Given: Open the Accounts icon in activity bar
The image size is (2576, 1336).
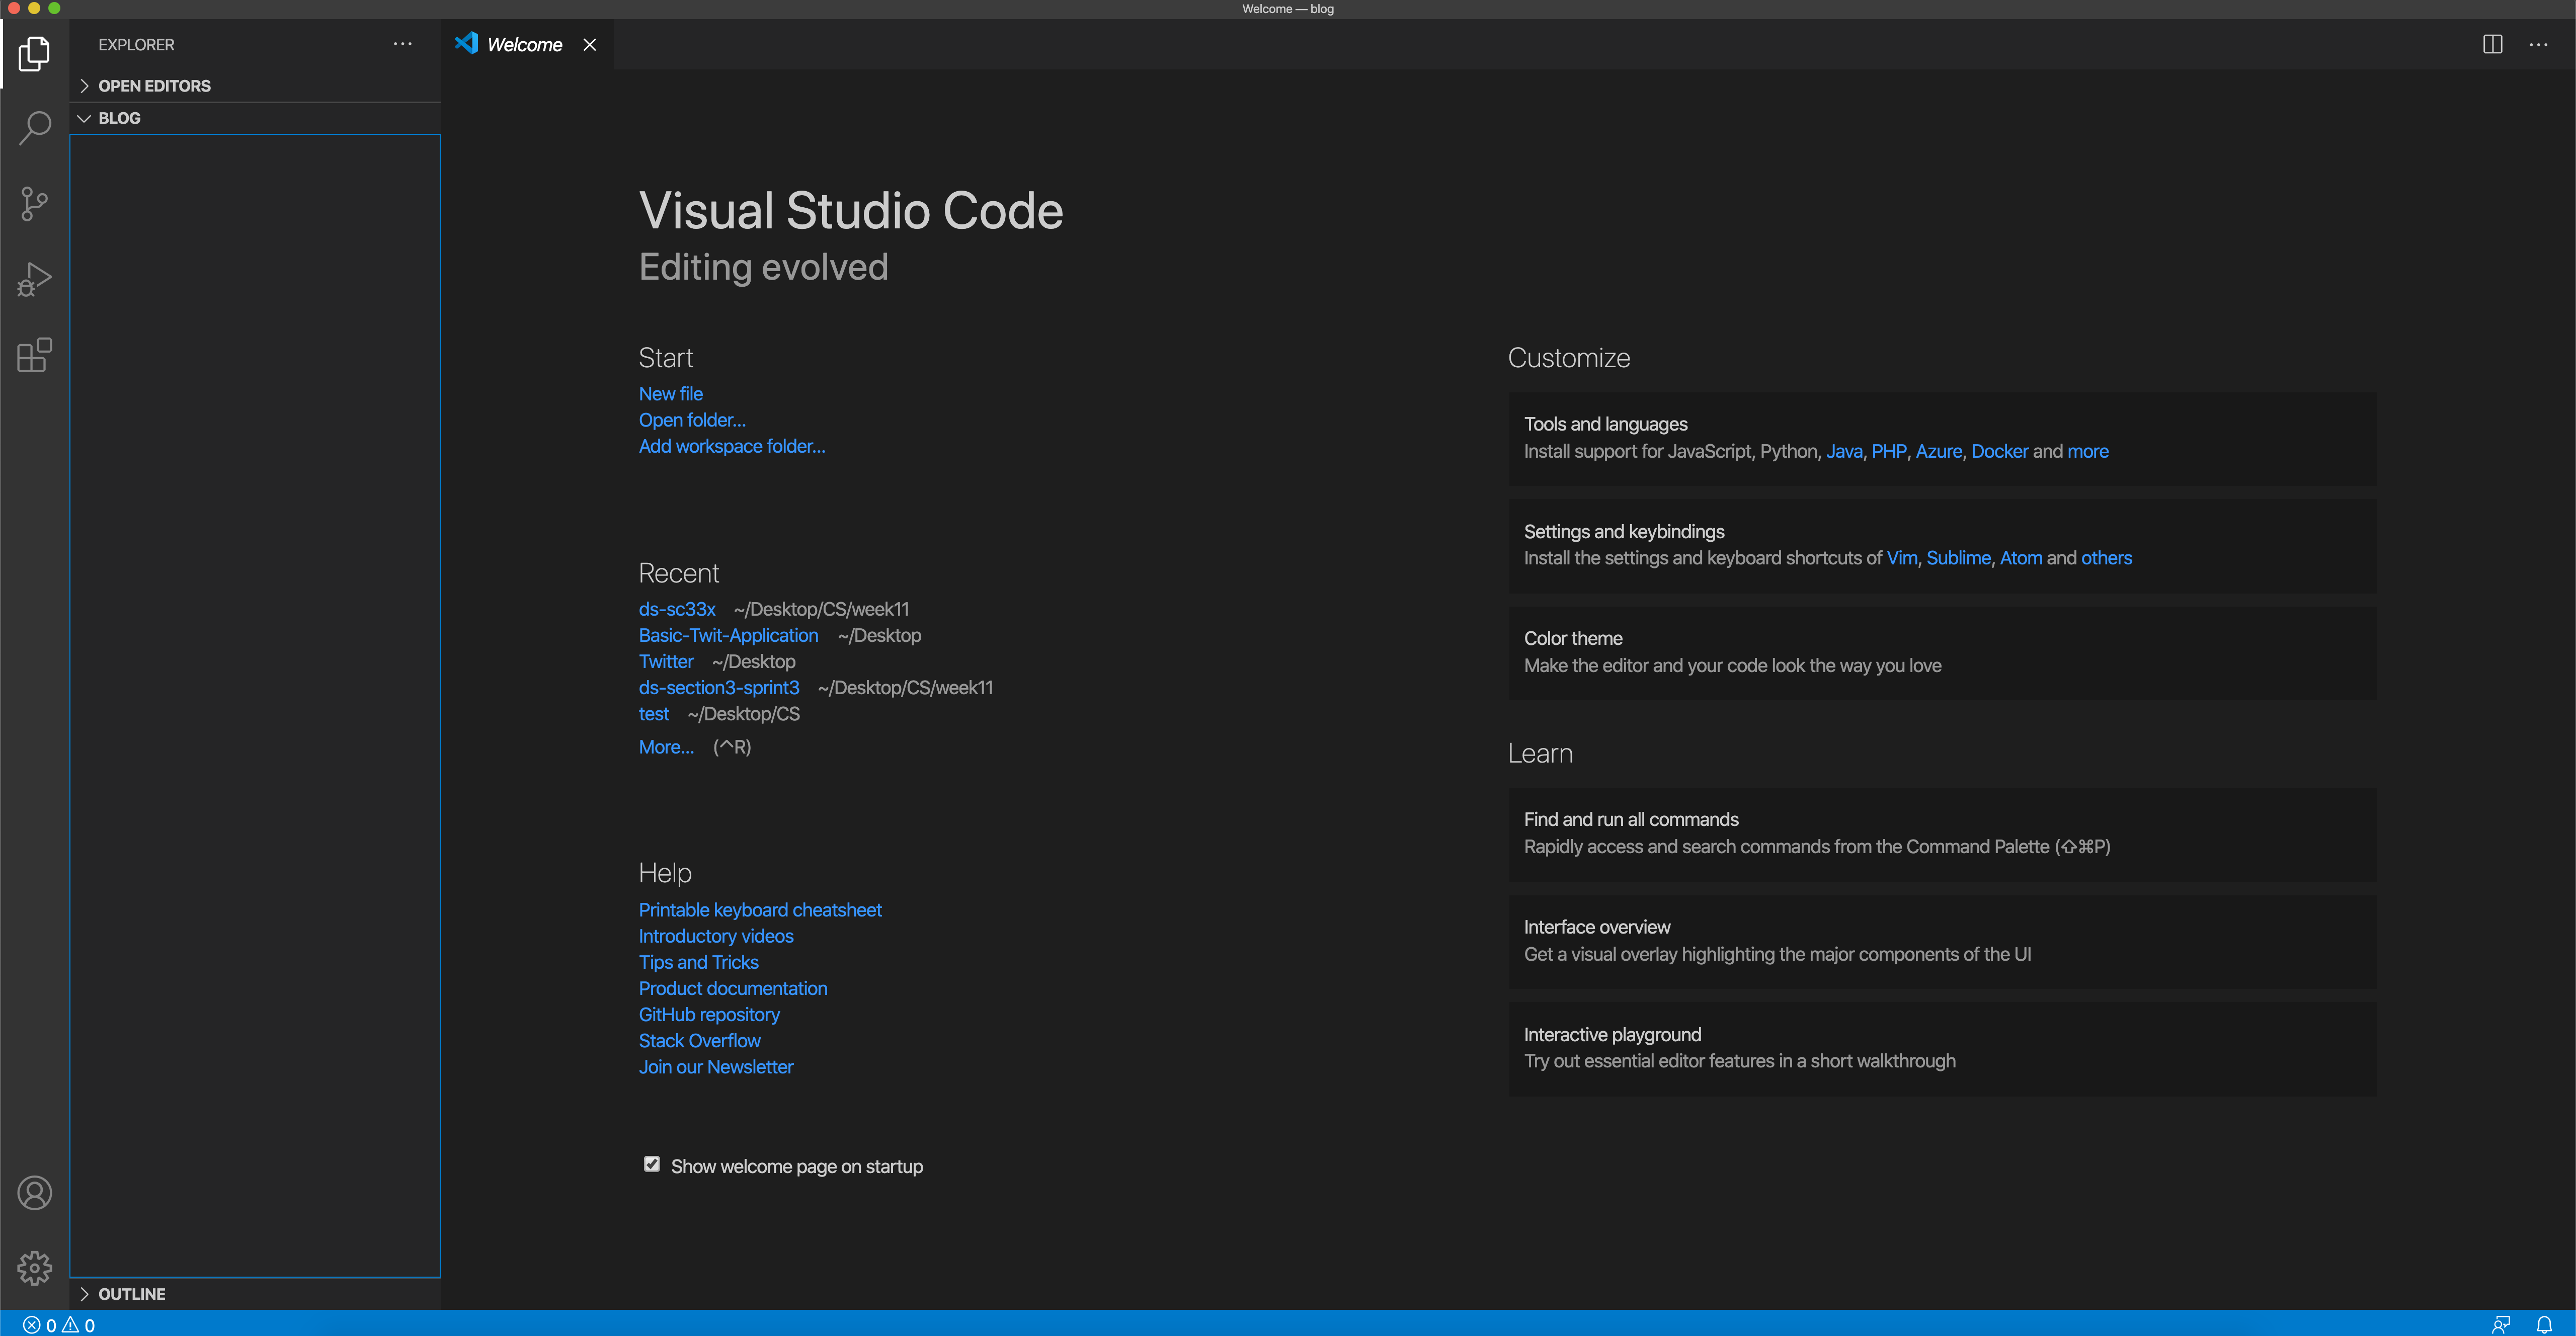Looking at the screenshot, I should [34, 1193].
